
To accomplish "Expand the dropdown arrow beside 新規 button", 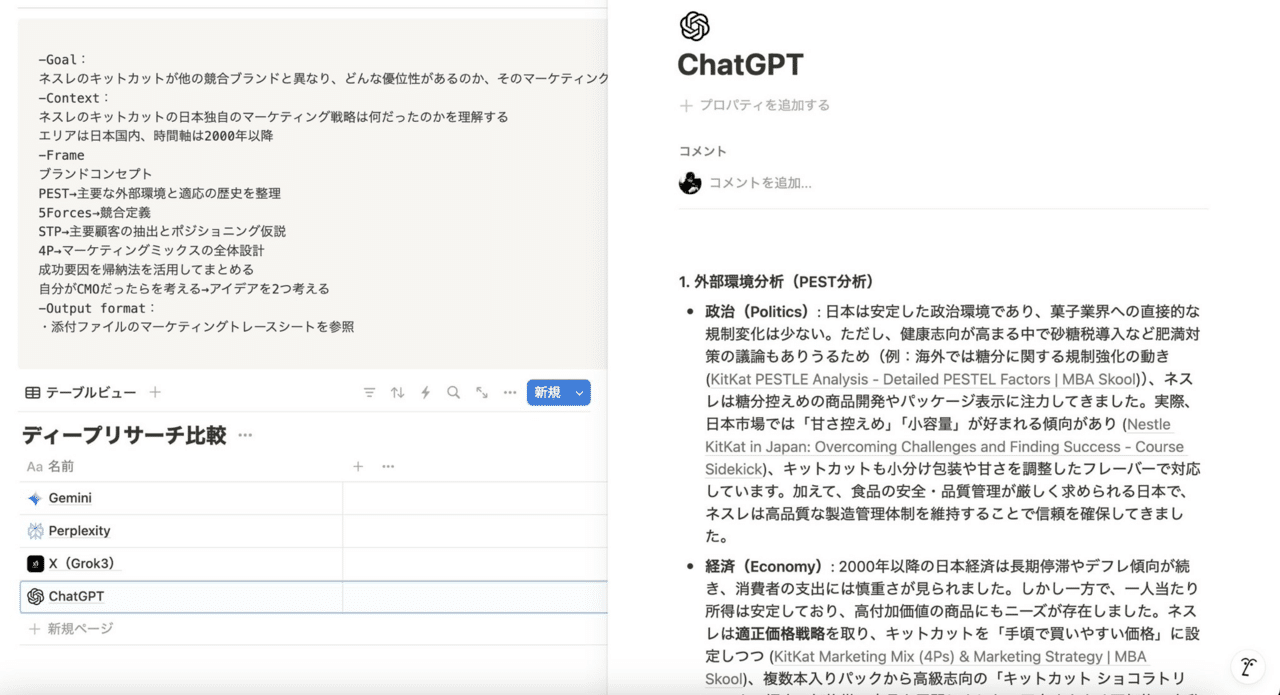I will pyautogui.click(x=579, y=393).
